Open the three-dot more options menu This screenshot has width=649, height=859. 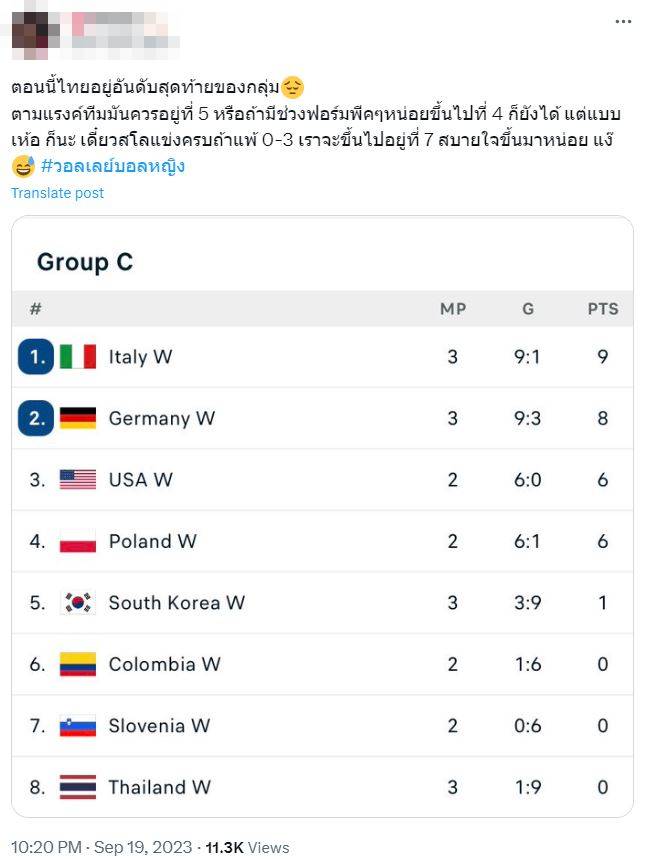tap(623, 21)
